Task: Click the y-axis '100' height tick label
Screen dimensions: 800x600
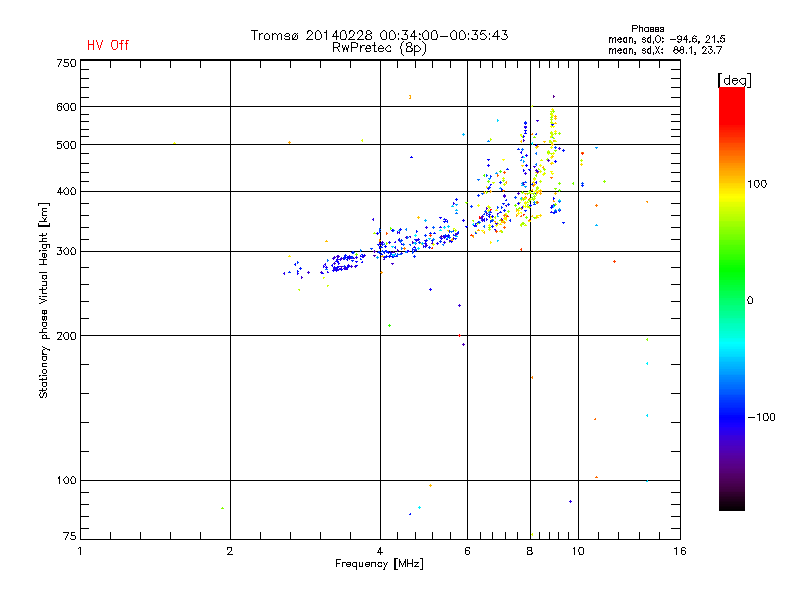Action: [66, 480]
